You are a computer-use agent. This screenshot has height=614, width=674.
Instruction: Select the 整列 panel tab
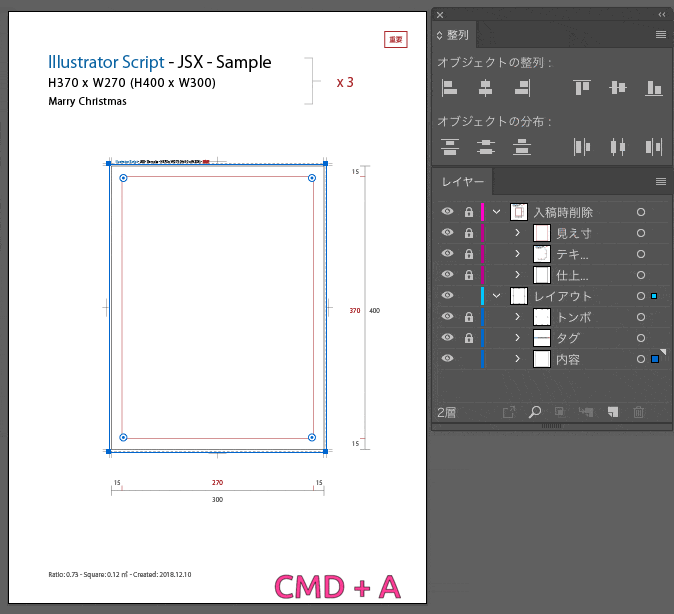[454, 35]
